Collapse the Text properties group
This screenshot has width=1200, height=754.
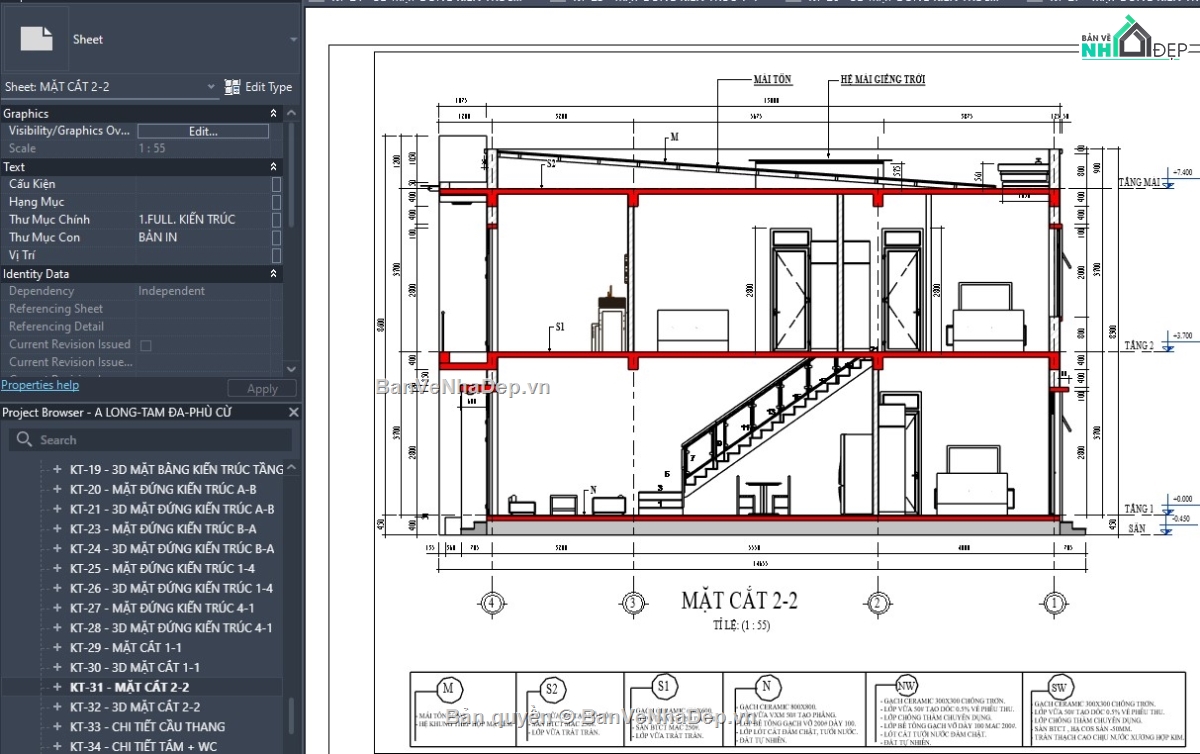[x=274, y=167]
